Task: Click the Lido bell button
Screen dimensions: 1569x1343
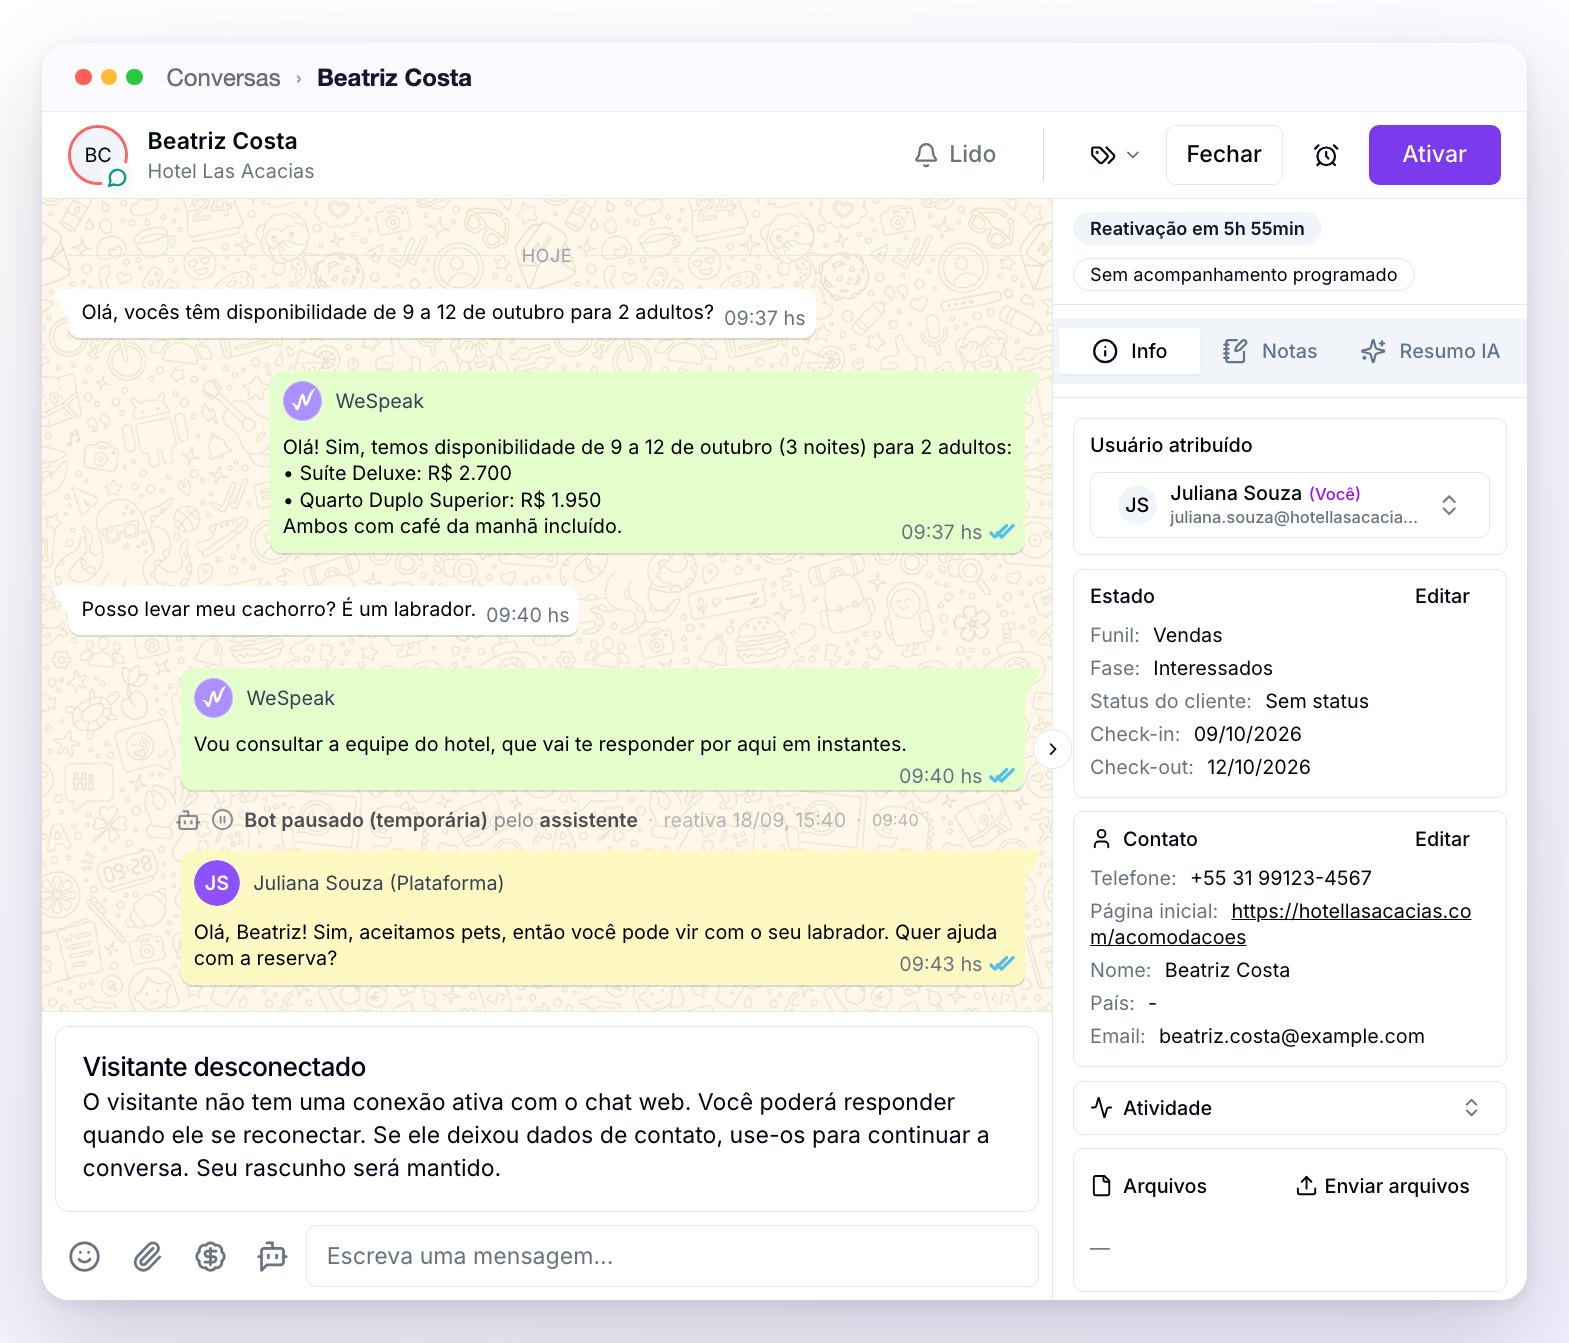Action: pyautogui.click(x=955, y=155)
